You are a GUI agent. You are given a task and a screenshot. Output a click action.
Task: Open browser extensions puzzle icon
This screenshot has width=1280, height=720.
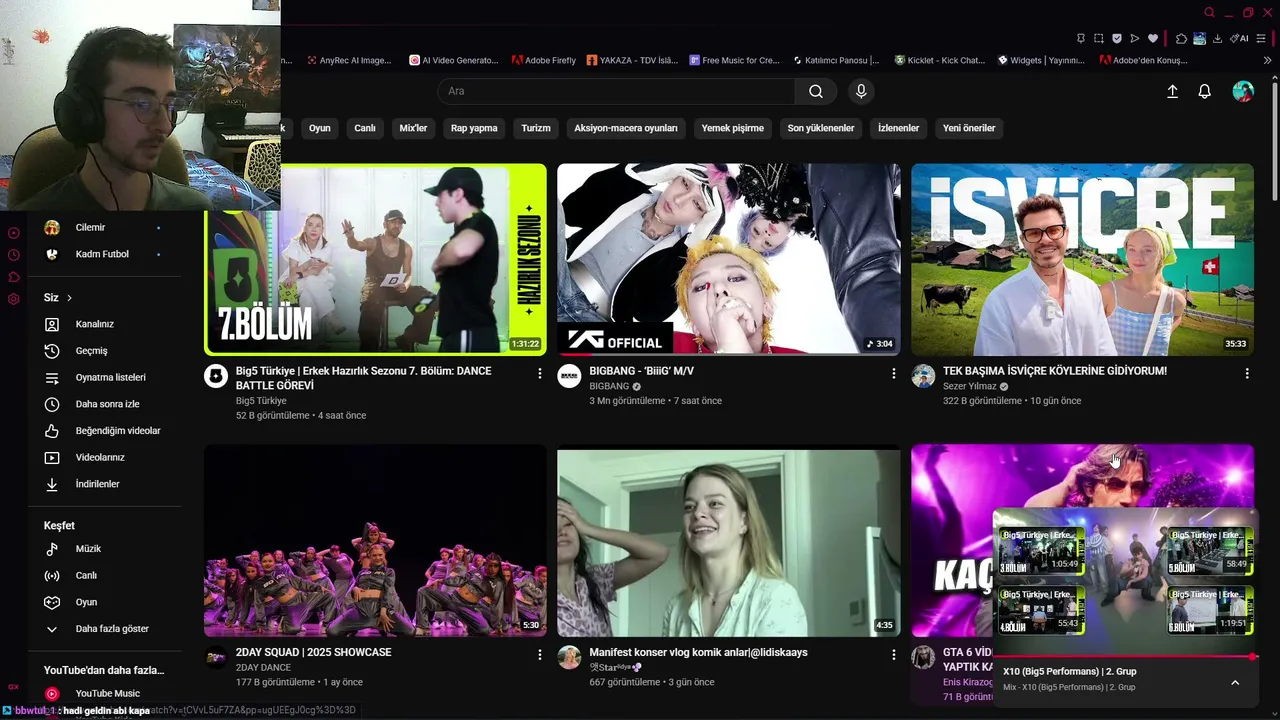click(1181, 38)
